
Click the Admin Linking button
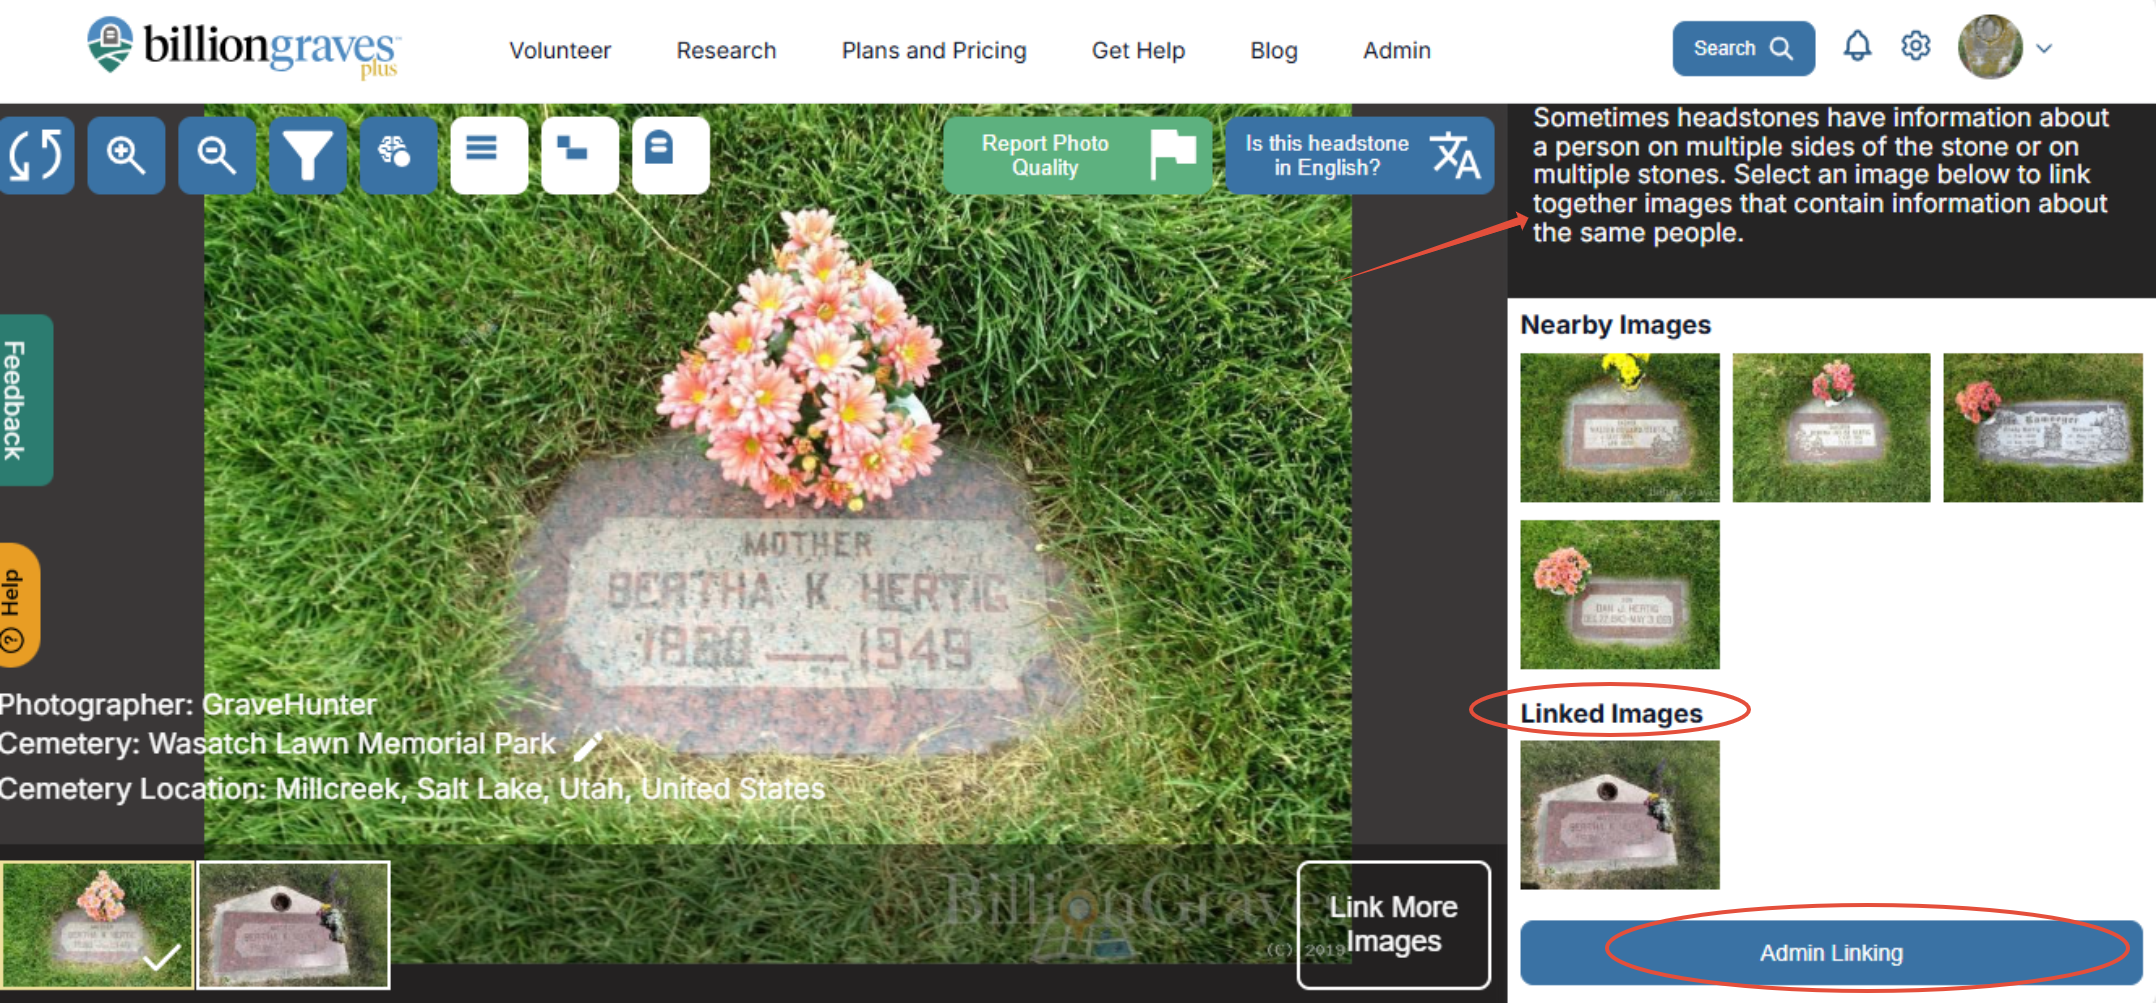click(1831, 953)
